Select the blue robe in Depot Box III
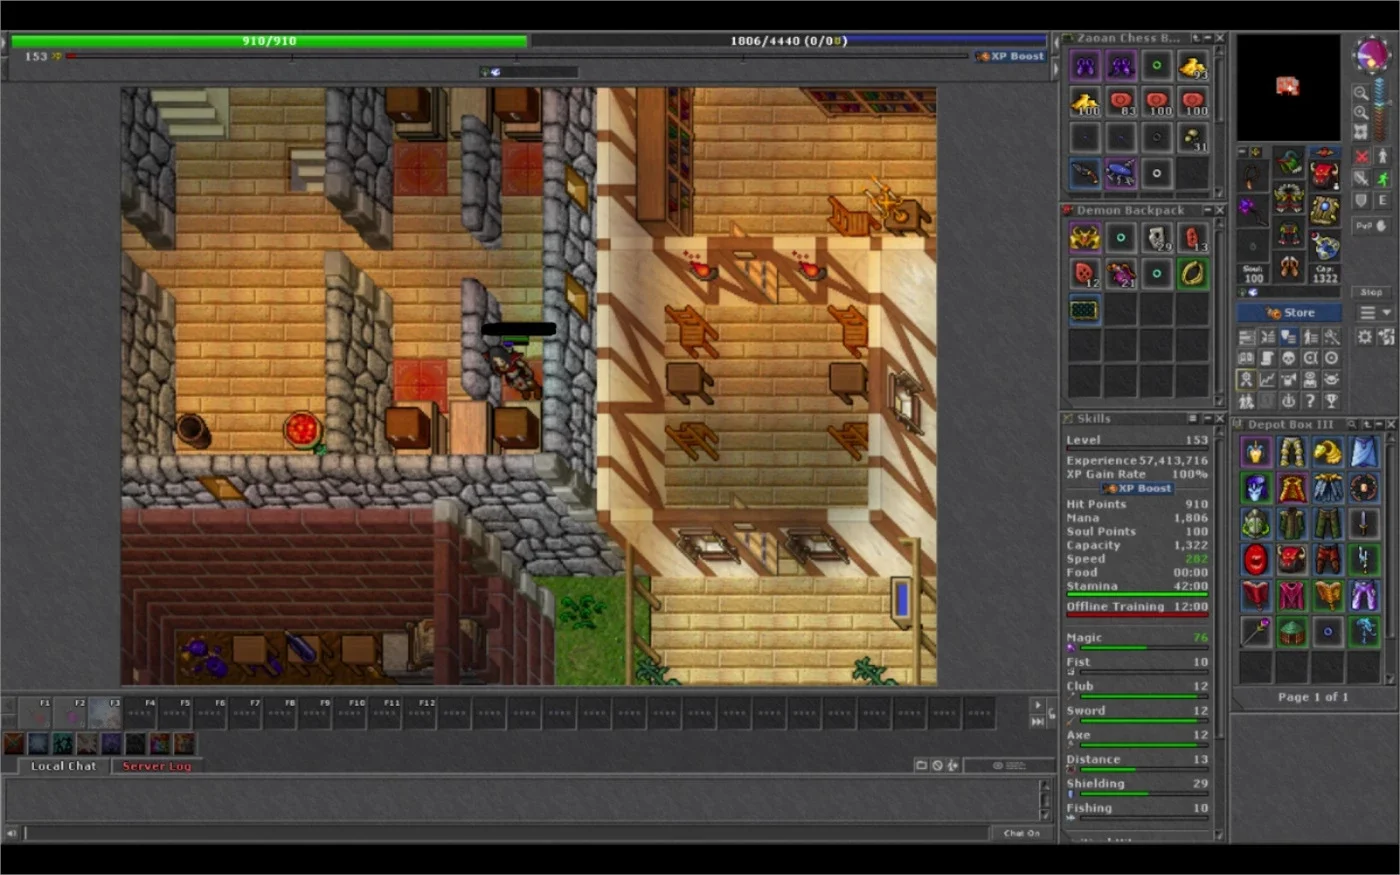The height and width of the screenshot is (875, 1400). [x=1364, y=451]
